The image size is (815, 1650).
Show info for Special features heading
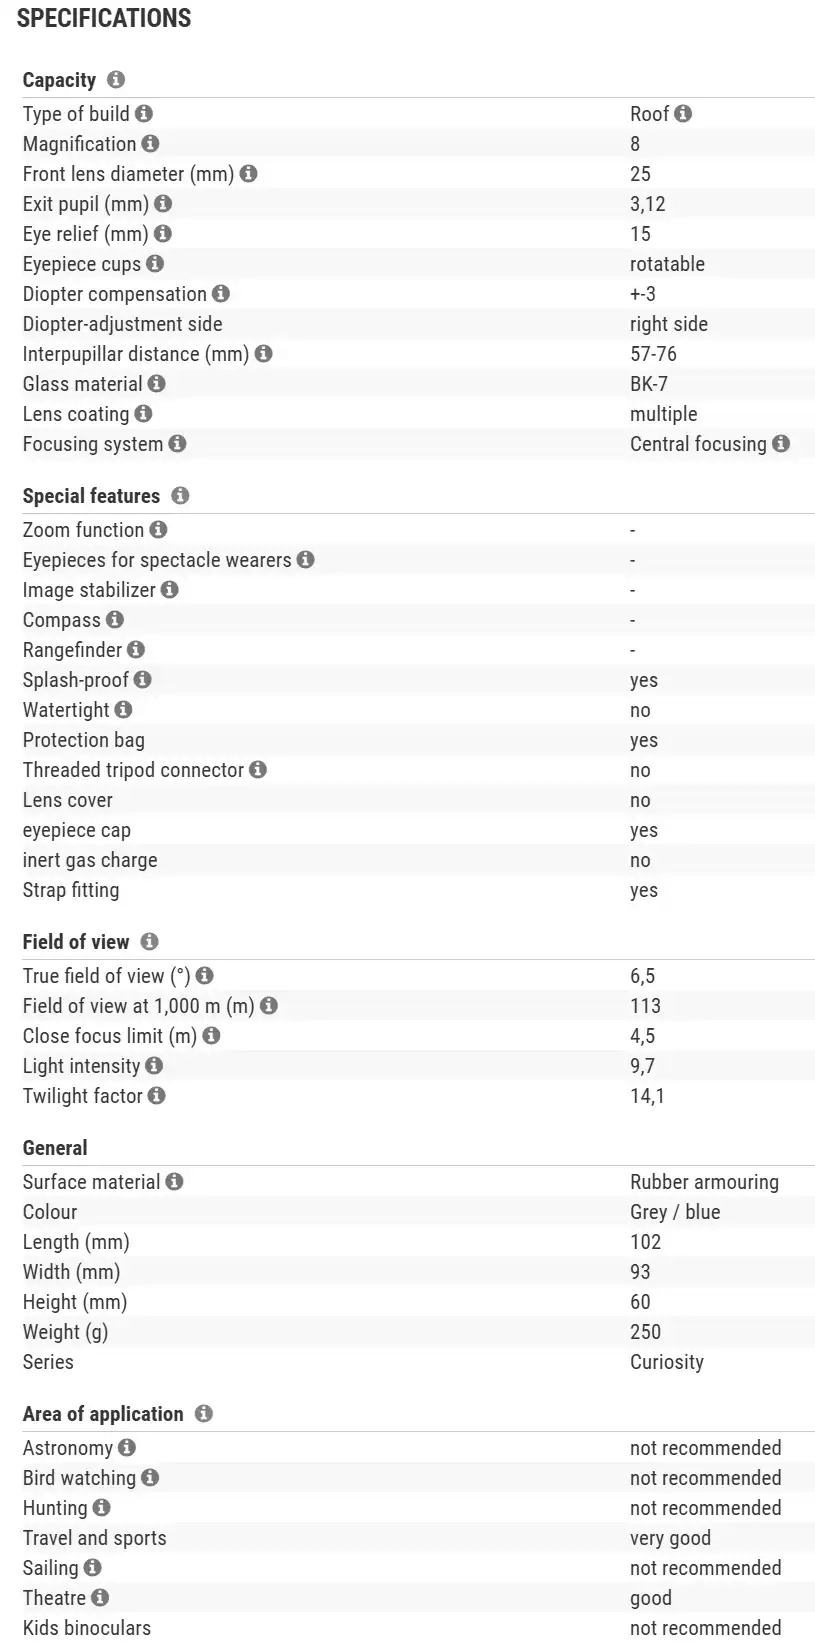coord(180,495)
